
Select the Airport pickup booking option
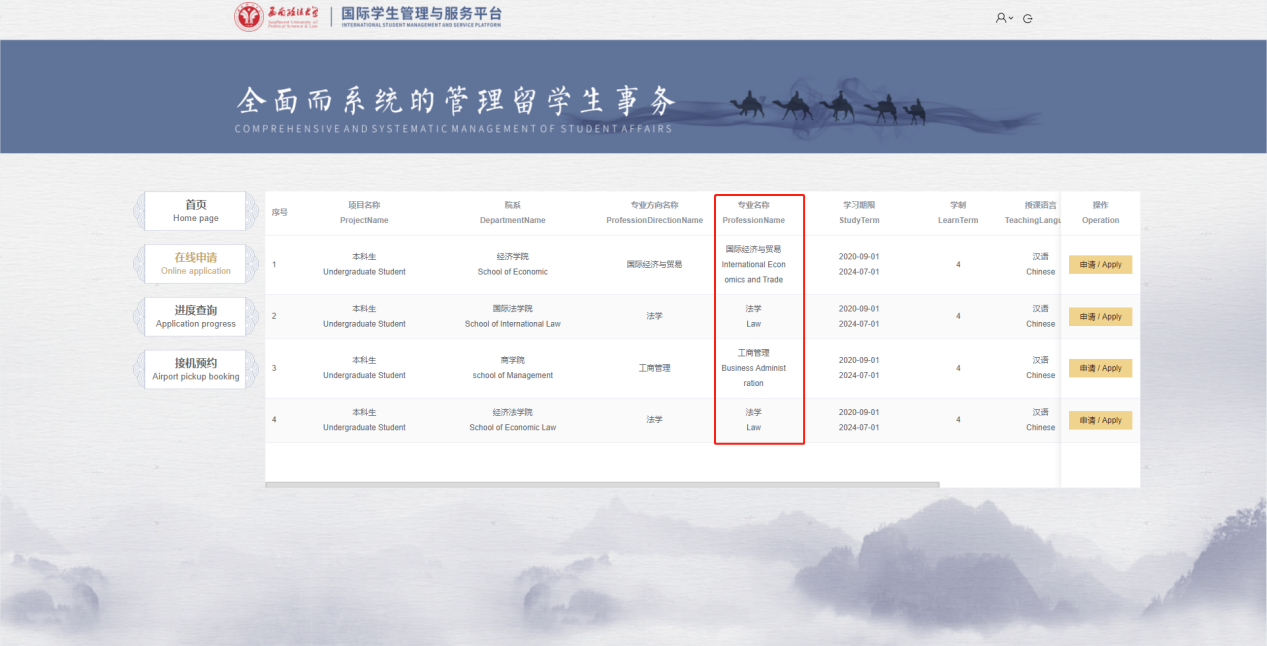coord(194,369)
